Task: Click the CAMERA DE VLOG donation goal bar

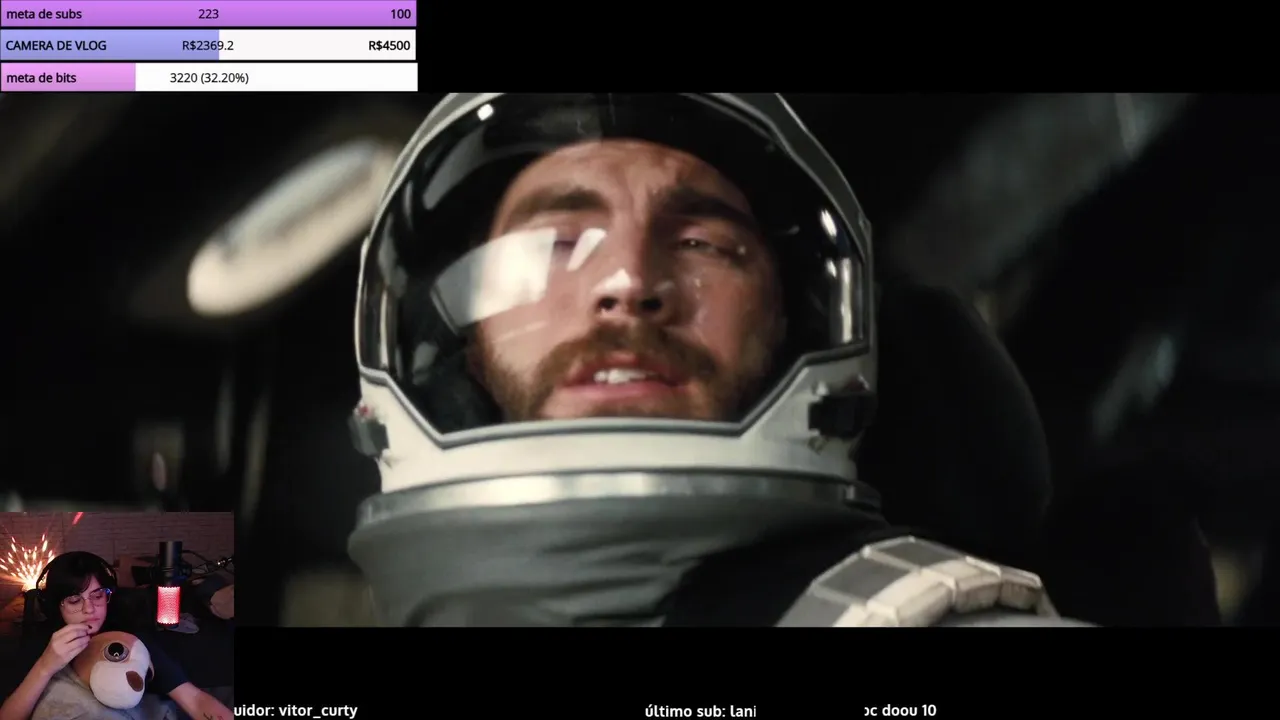Action: click(208, 45)
